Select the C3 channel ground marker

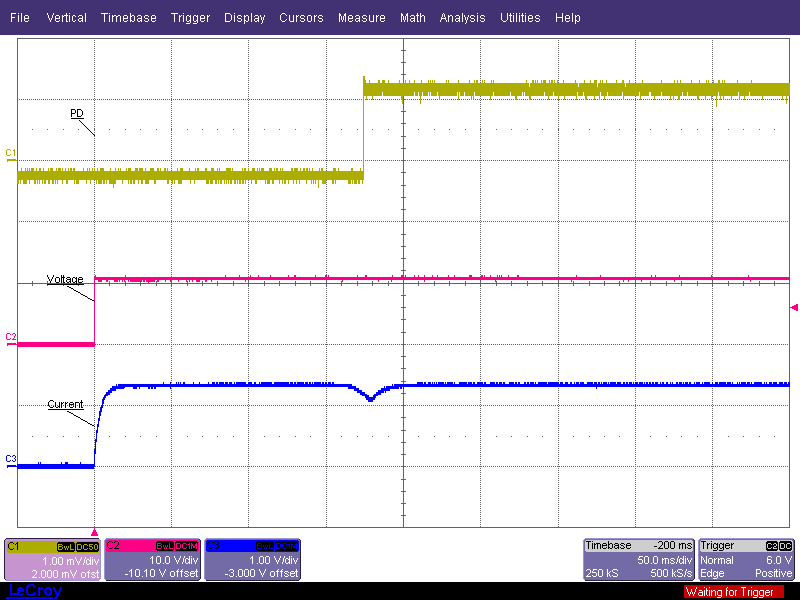click(11, 459)
